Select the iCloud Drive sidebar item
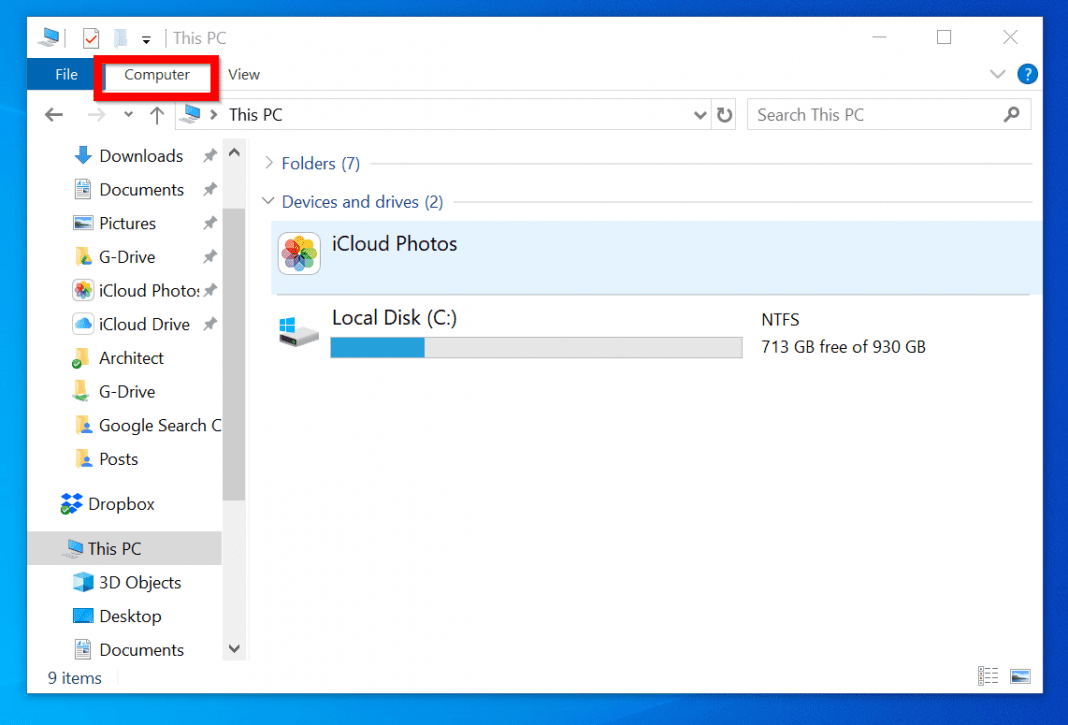 click(145, 324)
